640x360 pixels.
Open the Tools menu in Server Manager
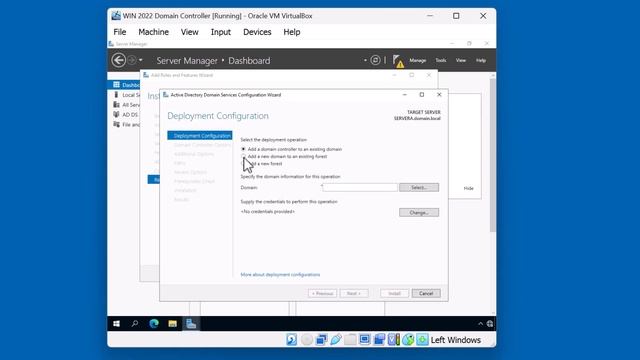pos(440,60)
